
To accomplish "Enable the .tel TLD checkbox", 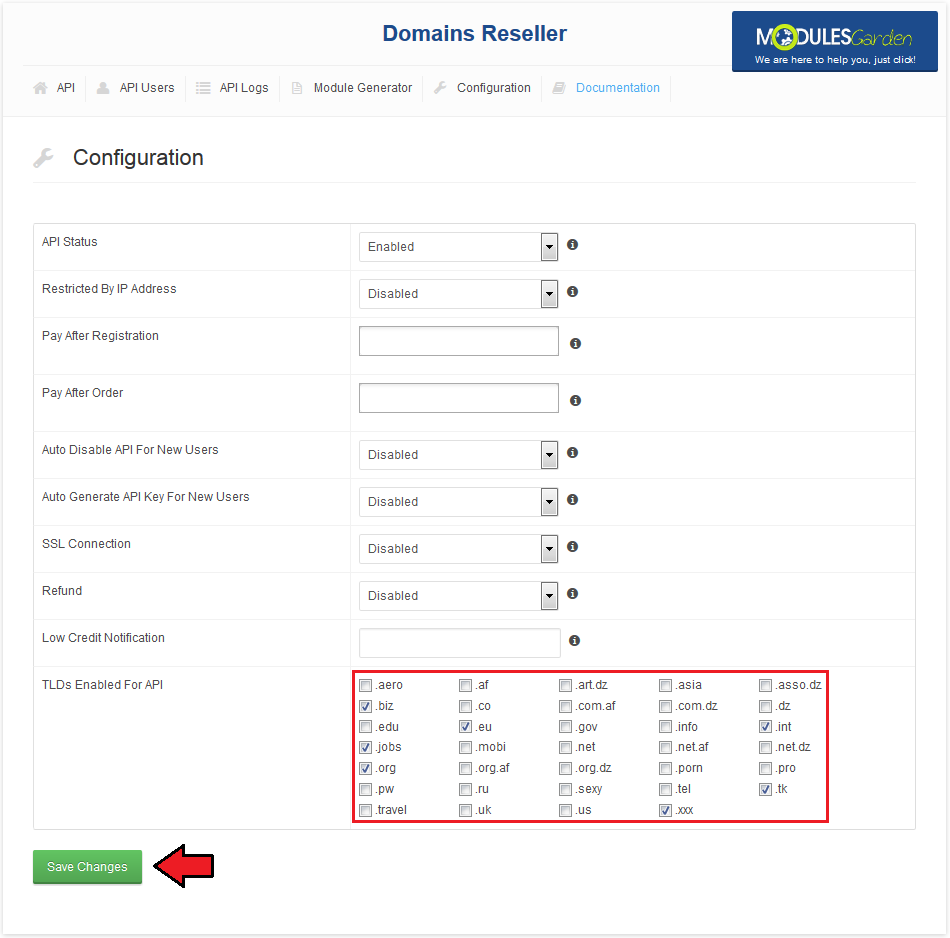I will click(x=665, y=789).
